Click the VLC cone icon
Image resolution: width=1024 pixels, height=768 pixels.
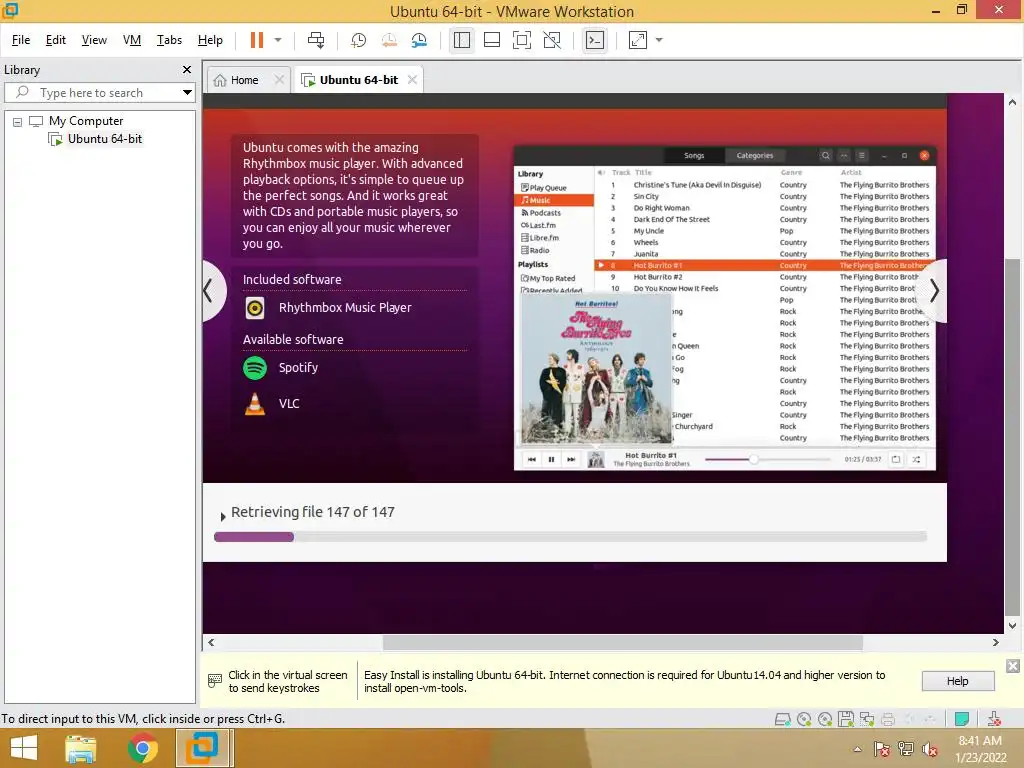pos(255,404)
